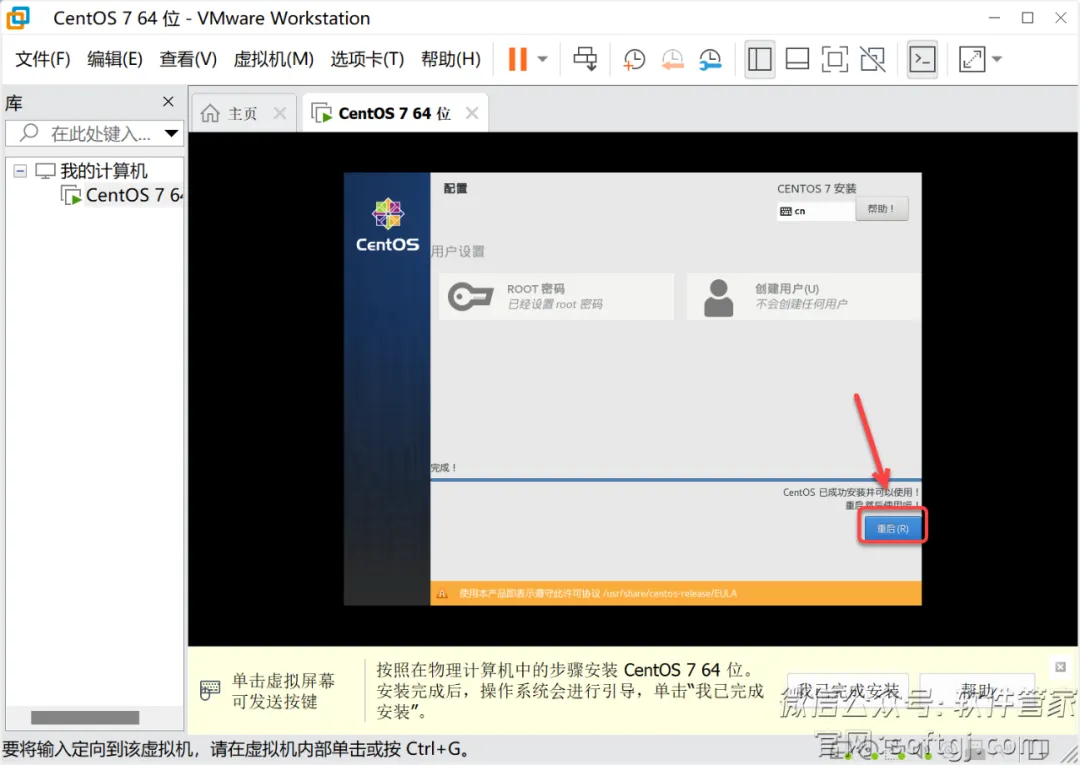Click the key icon for ROOT password
This screenshot has width=1080, height=765.
coord(470,297)
